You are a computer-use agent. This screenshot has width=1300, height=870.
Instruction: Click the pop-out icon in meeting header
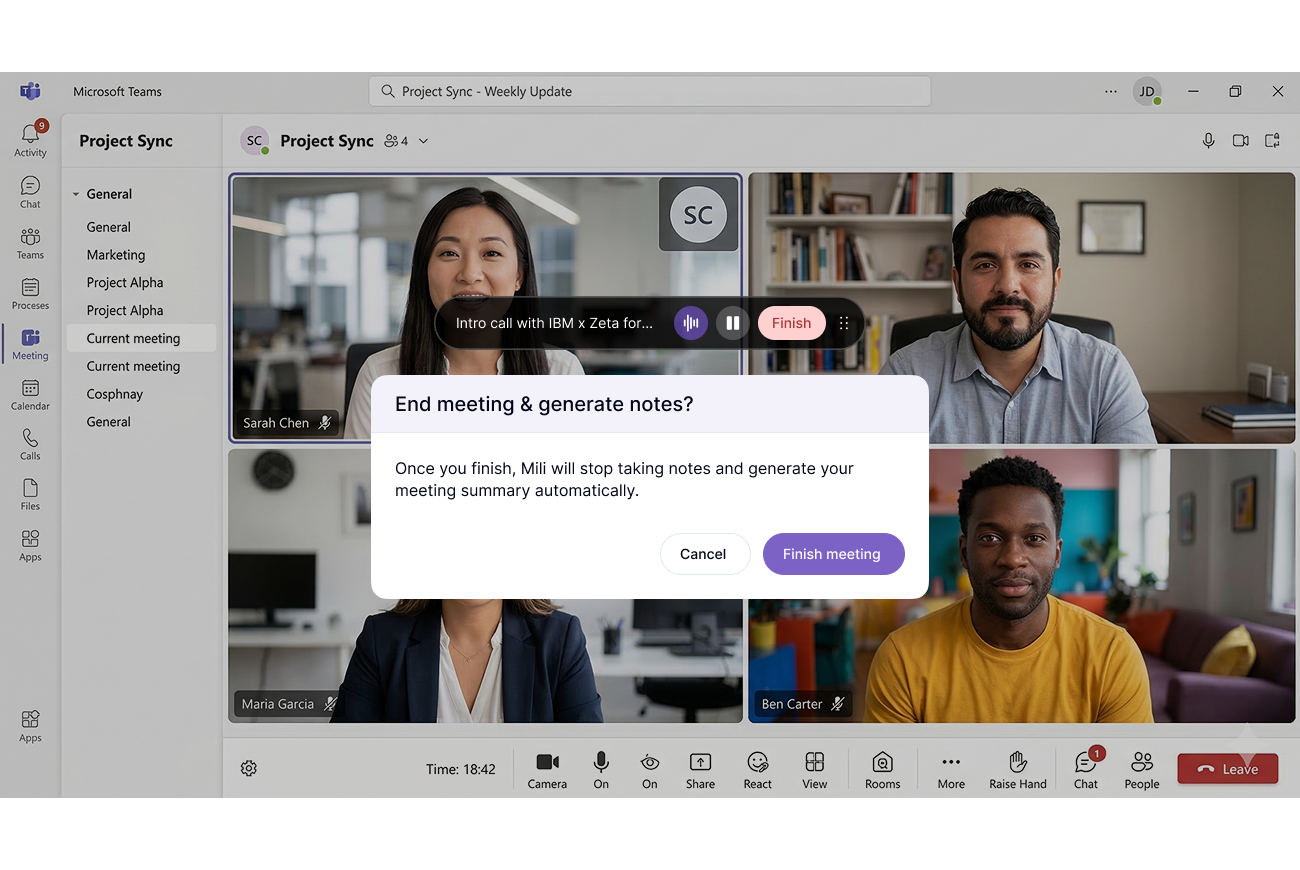[1272, 141]
